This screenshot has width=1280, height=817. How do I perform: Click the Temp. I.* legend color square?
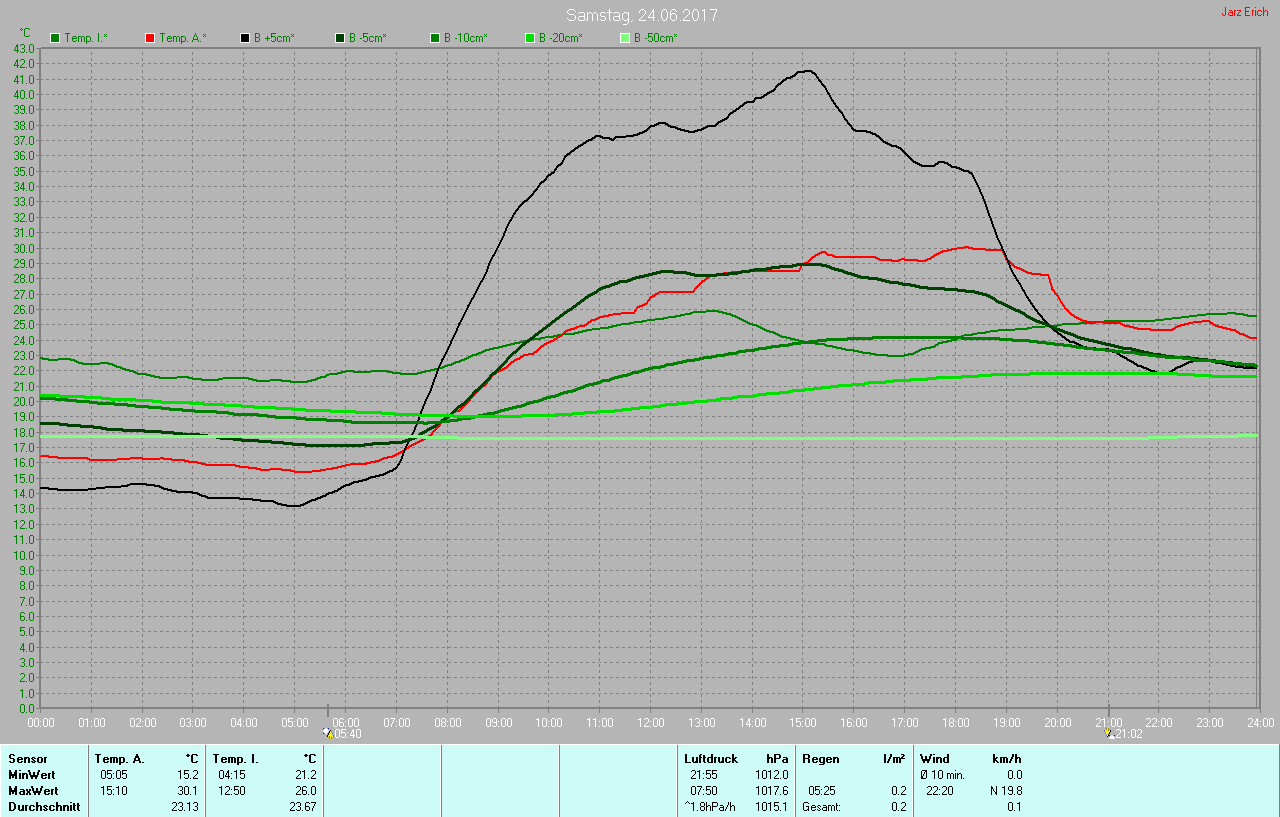click(x=55, y=38)
